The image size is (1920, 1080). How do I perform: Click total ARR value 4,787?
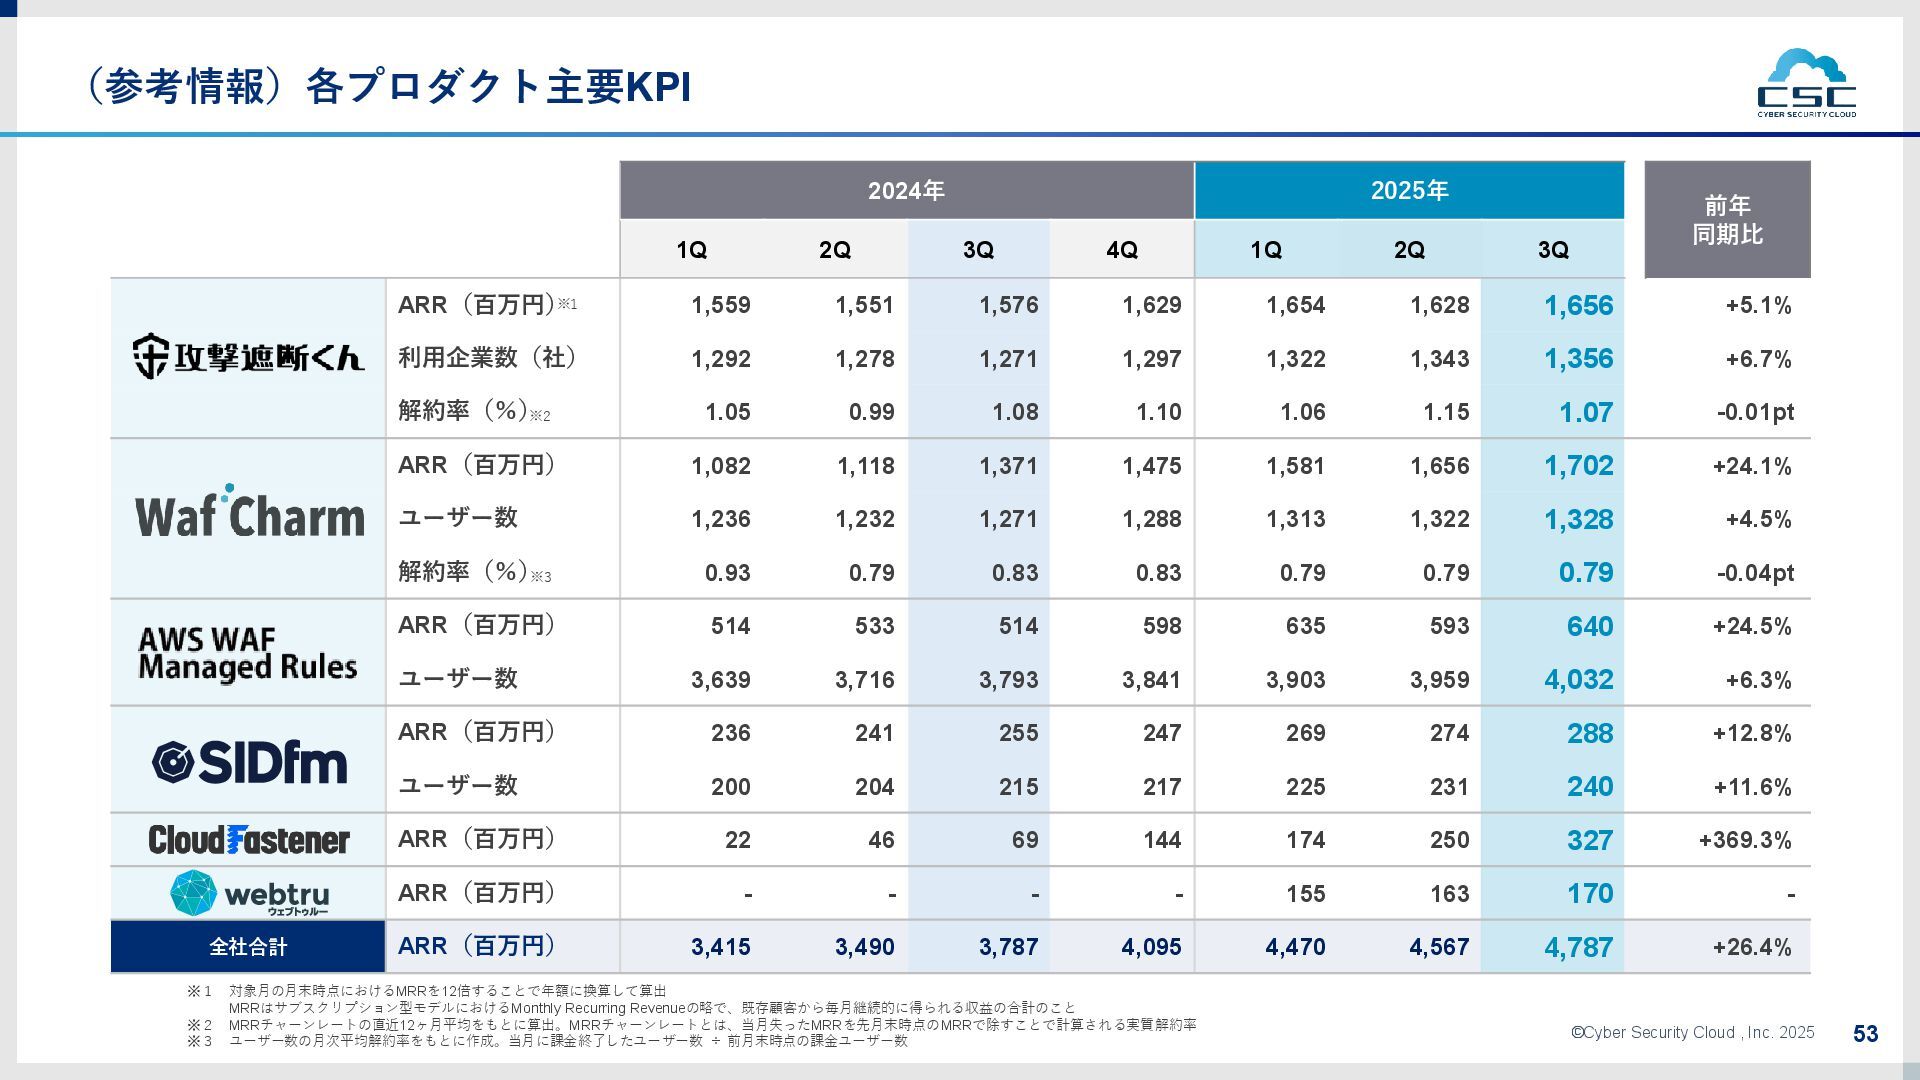click(1578, 947)
